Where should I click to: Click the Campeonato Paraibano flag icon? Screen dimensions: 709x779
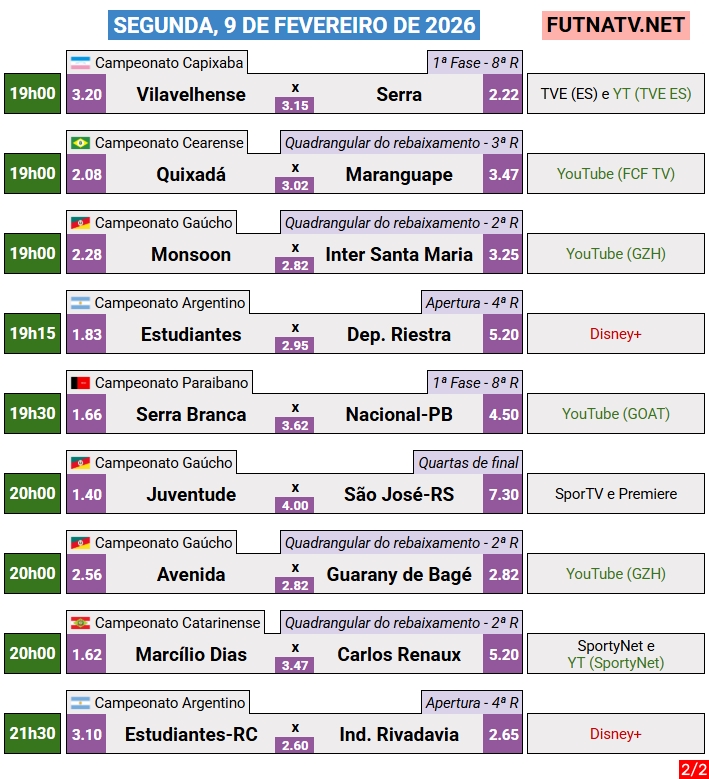click(x=80, y=383)
